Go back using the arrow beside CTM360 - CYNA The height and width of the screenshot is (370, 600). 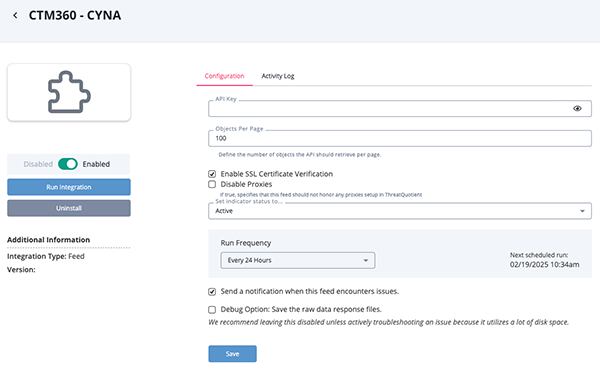coord(15,15)
